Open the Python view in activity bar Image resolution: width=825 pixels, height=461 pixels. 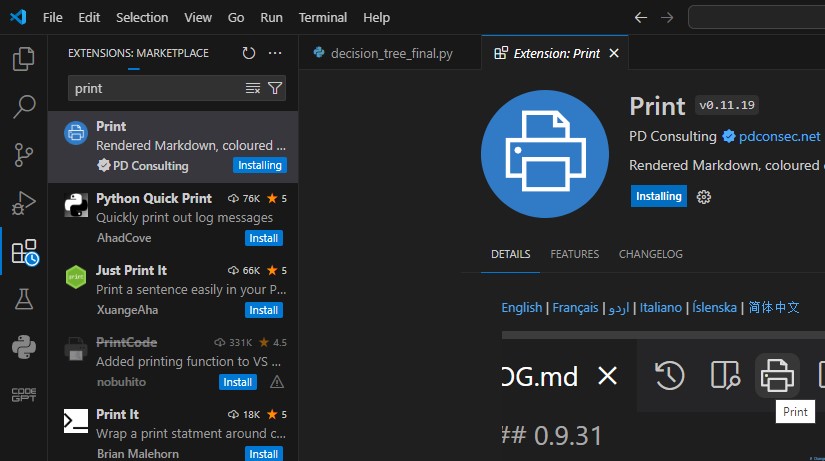tap(24, 347)
